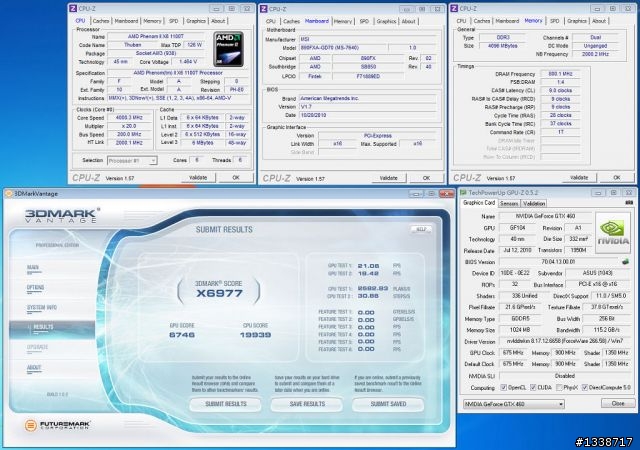
Task: Minimize the GPU-Z window
Action: click(x=598, y=193)
